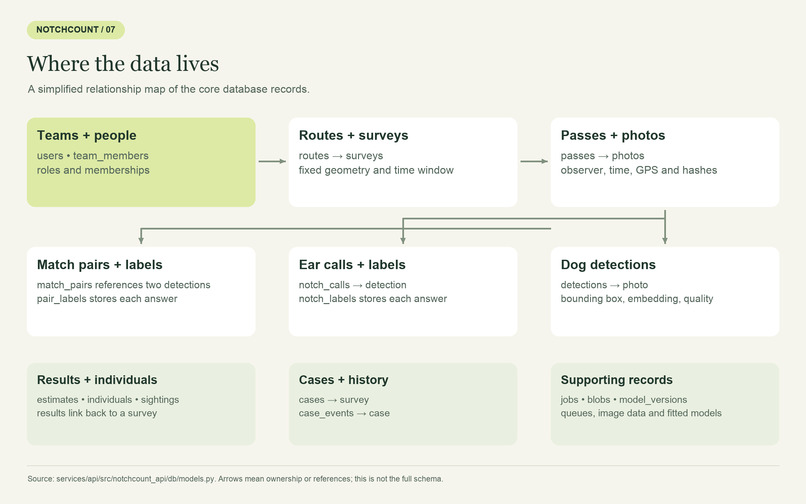Open the Teams + people card
Viewport: 806px width, 504px height.
141,162
